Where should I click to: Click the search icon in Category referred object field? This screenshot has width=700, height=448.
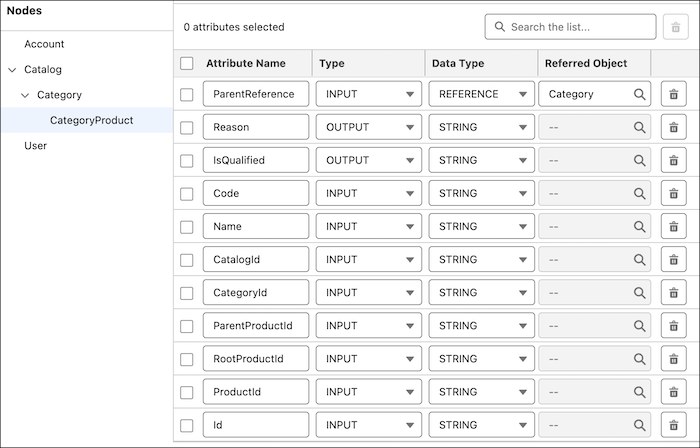[639, 94]
